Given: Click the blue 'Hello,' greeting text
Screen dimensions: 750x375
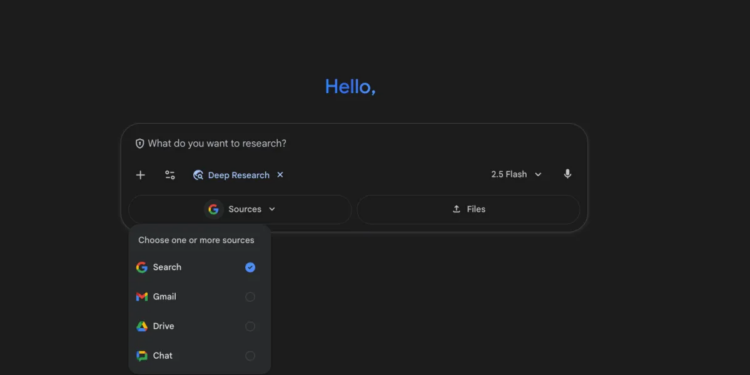Looking at the screenshot, I should tap(351, 87).
